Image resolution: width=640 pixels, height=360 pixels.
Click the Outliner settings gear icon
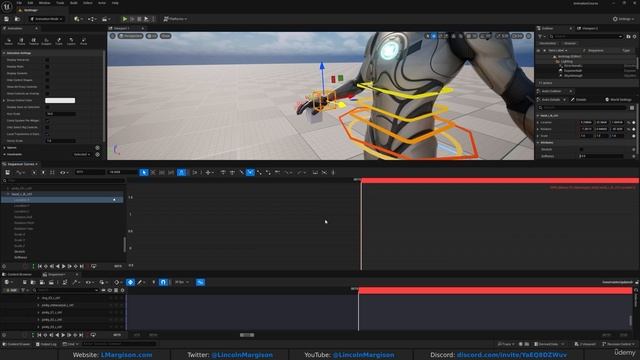634,36
